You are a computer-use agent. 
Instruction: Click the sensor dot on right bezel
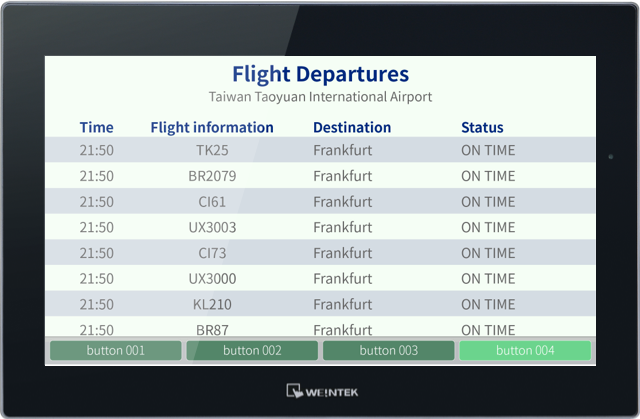tap(611, 157)
